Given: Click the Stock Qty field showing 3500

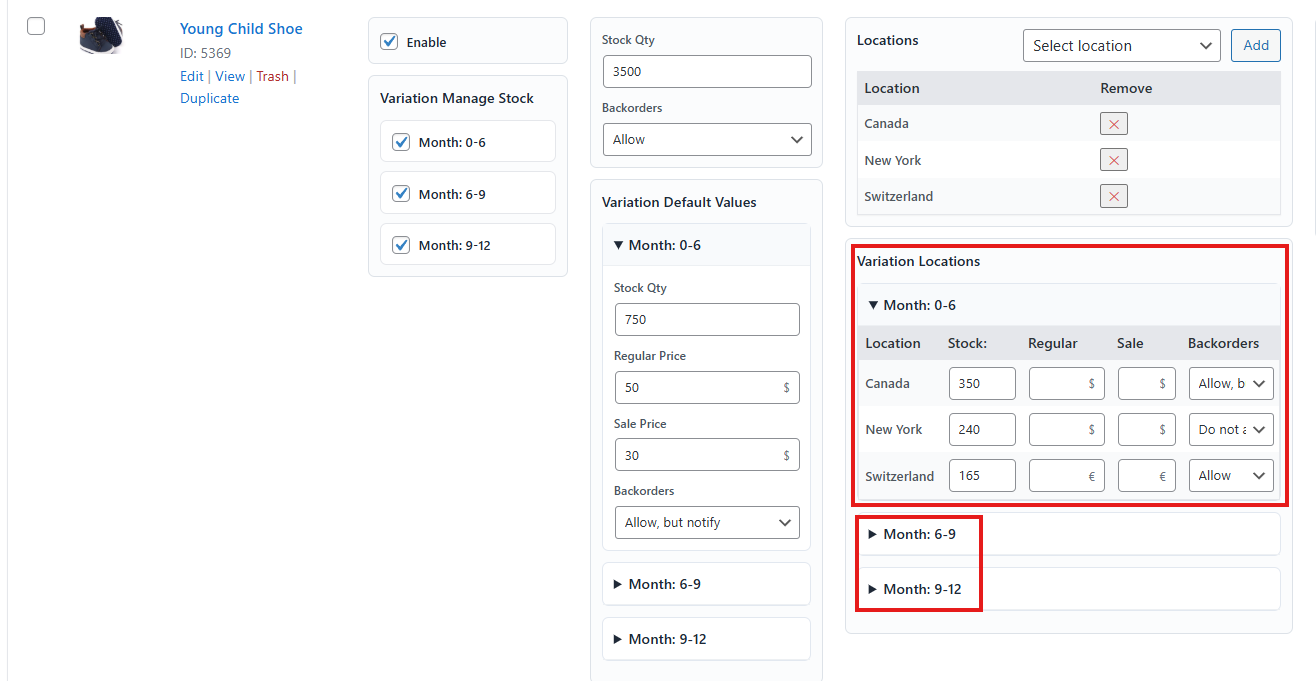Looking at the screenshot, I should click(706, 72).
